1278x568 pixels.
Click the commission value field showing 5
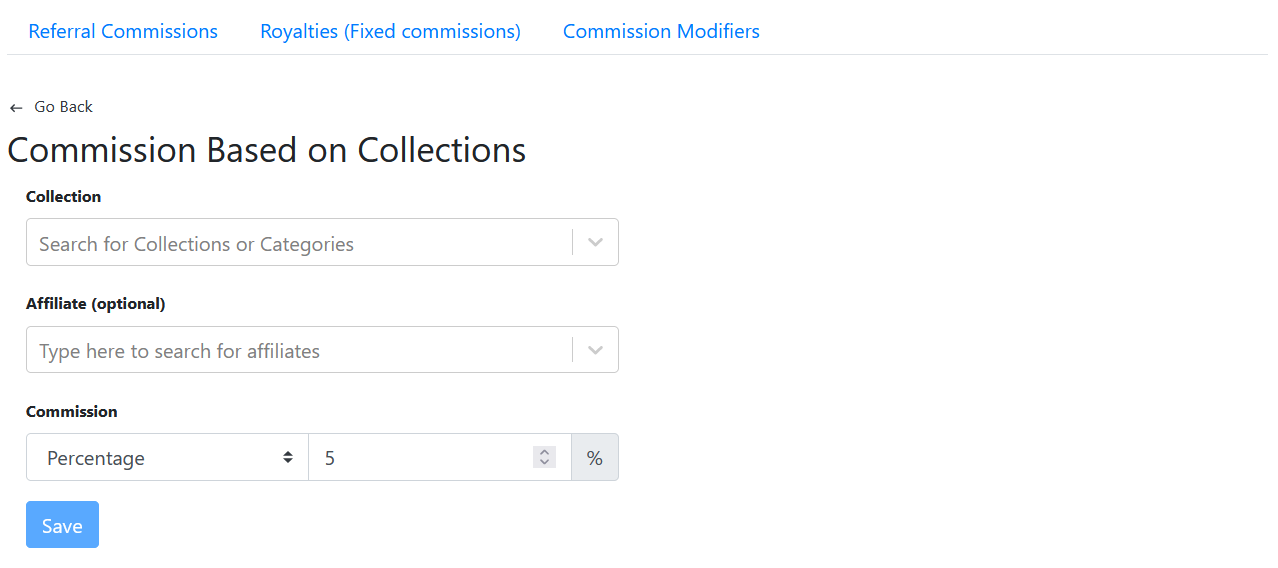point(425,458)
